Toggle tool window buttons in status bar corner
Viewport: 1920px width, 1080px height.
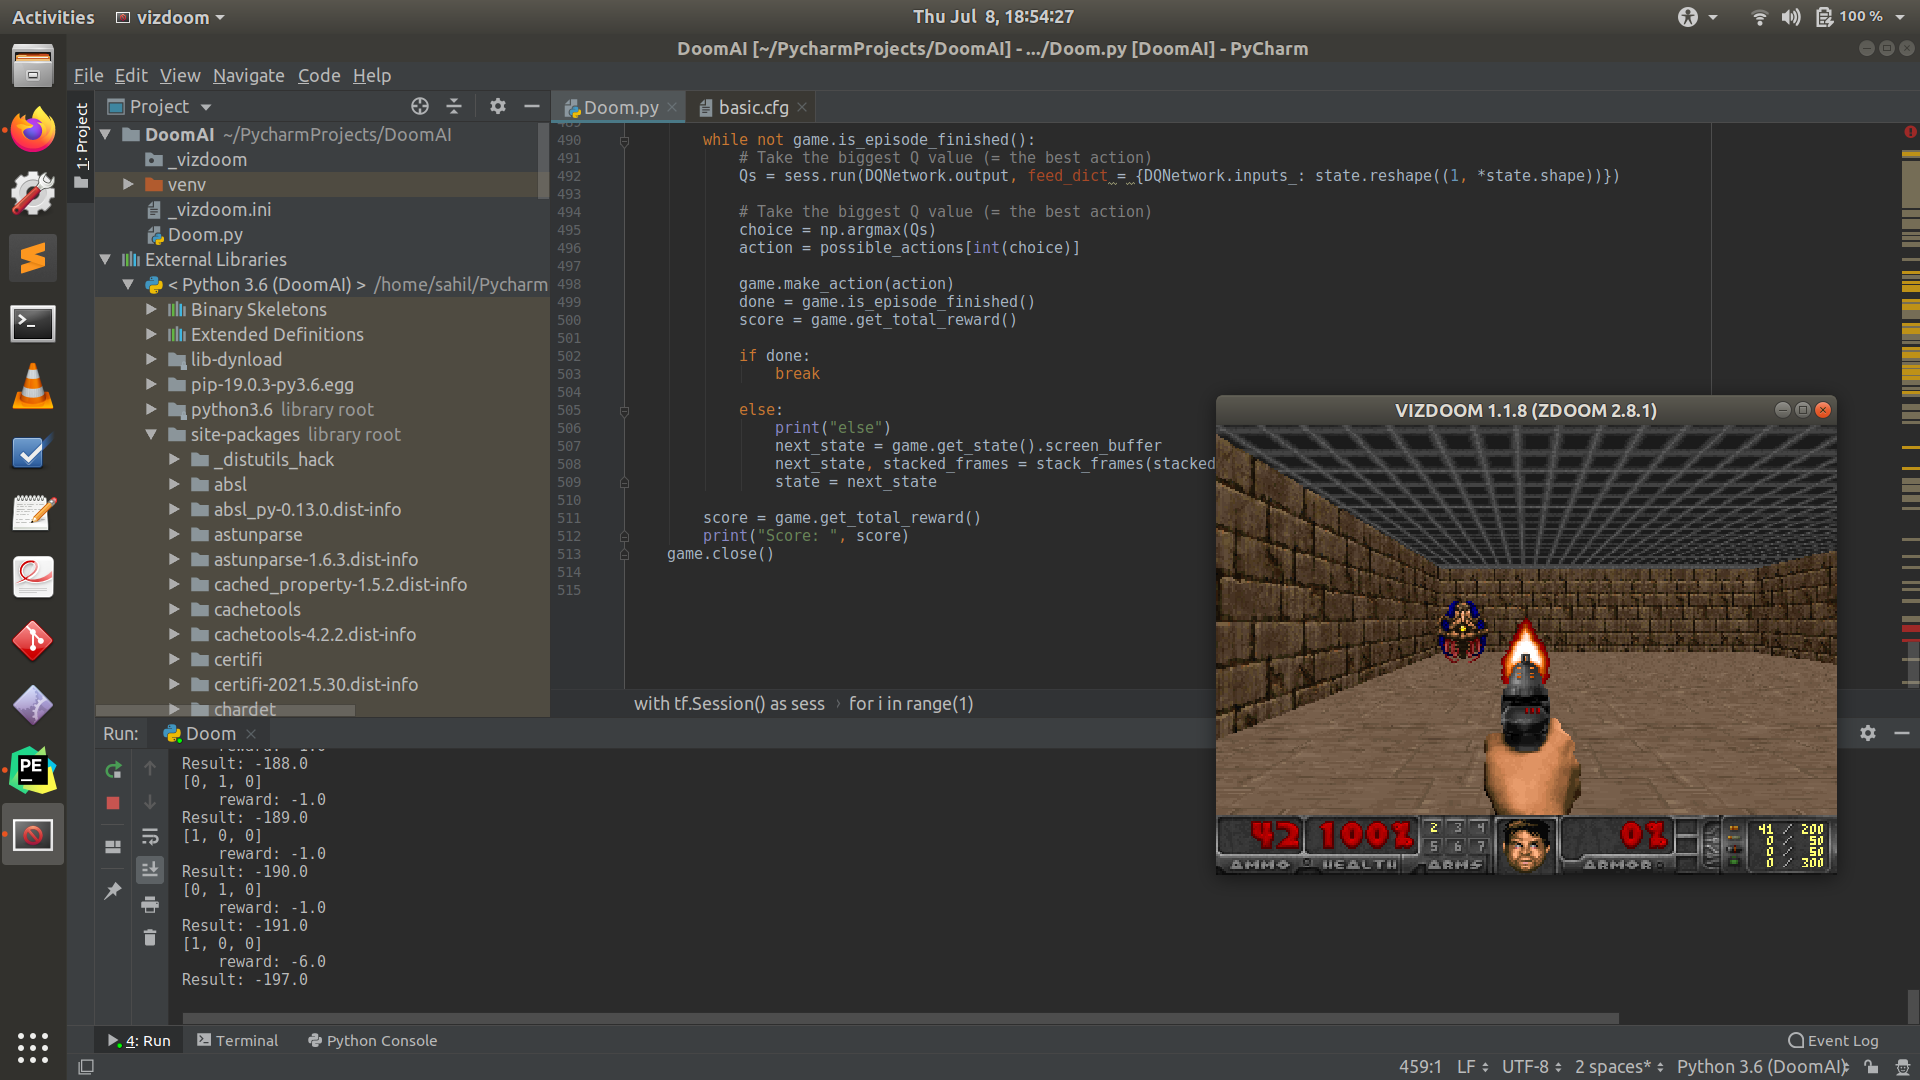[86, 1067]
